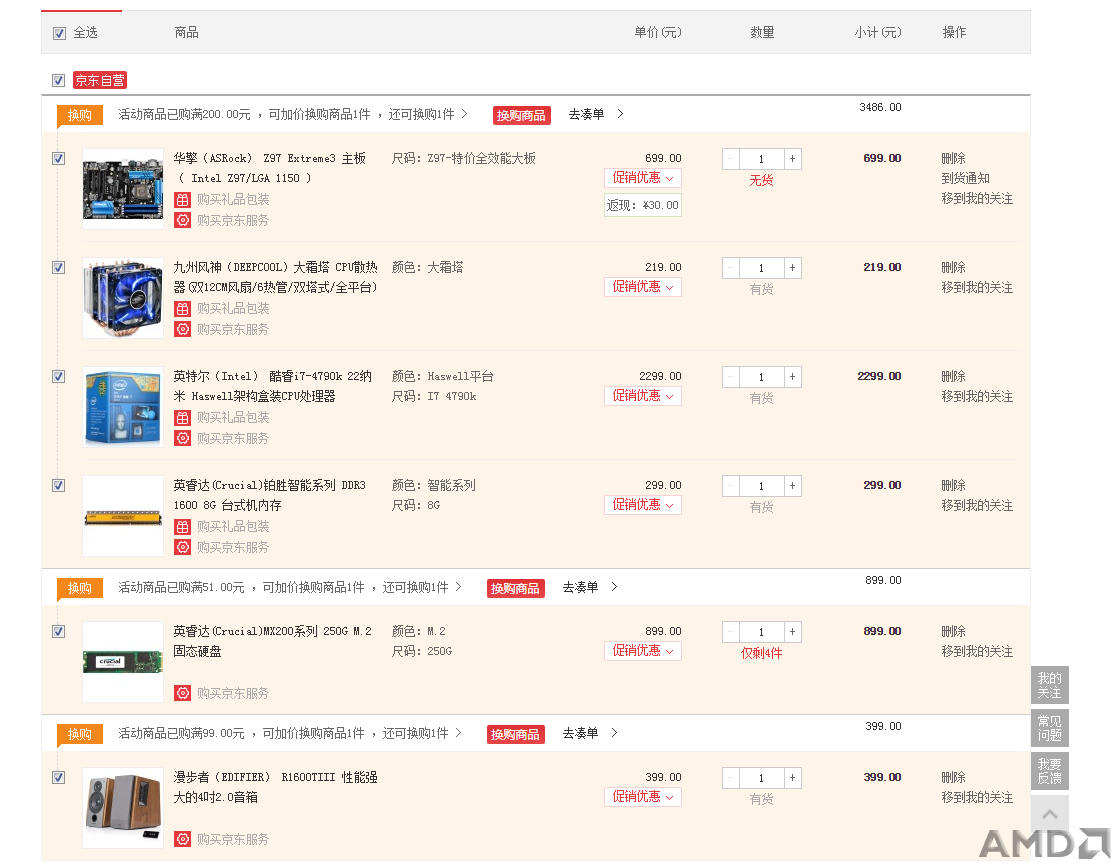The image size is (1116, 864).
Task: Decrease quantity of ASRock motherboard
Action: [x=731, y=159]
